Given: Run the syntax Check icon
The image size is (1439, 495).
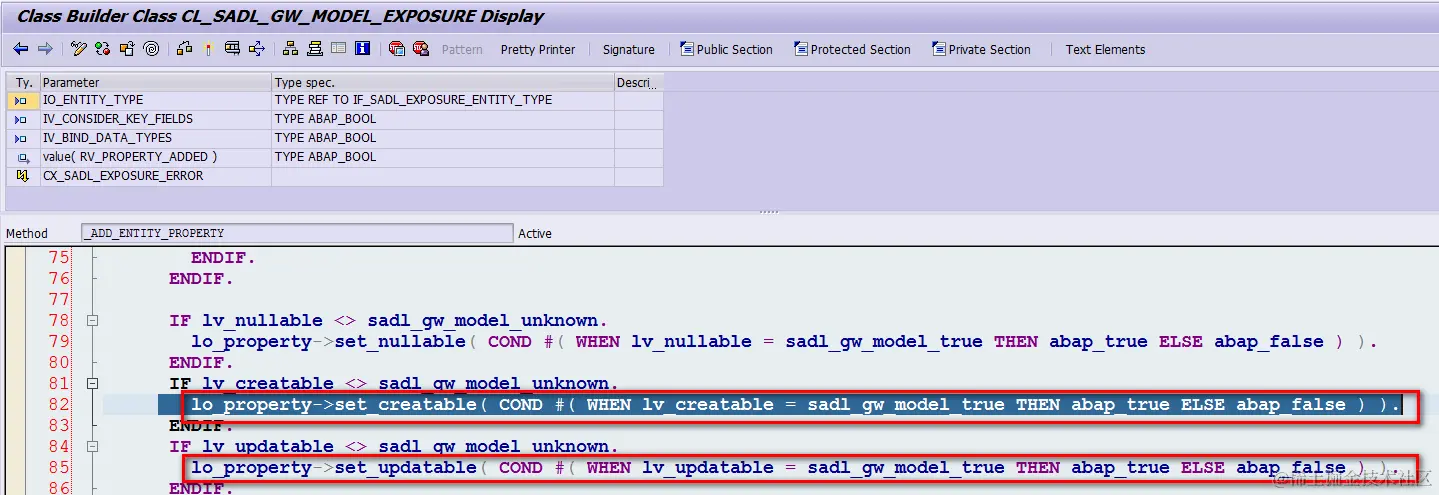Looking at the screenshot, I should pyautogui.click(x=184, y=49).
